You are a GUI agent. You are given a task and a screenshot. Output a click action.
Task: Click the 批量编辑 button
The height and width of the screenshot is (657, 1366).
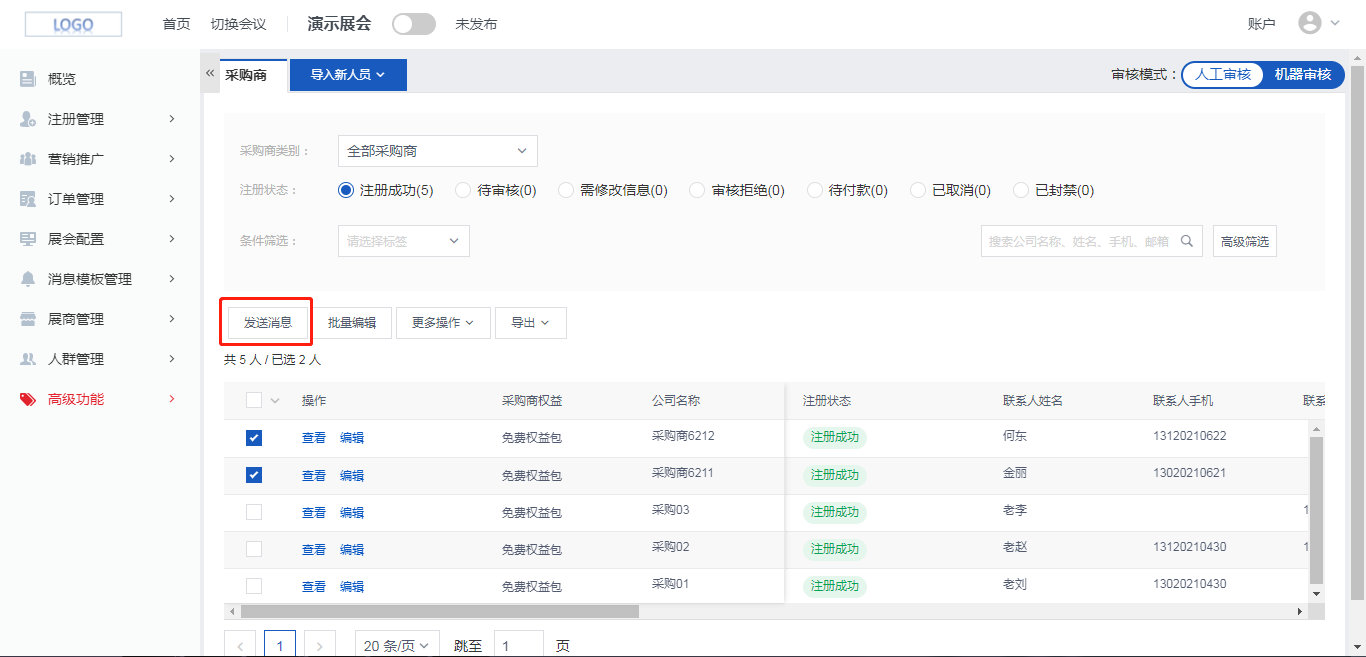pyautogui.click(x=352, y=323)
